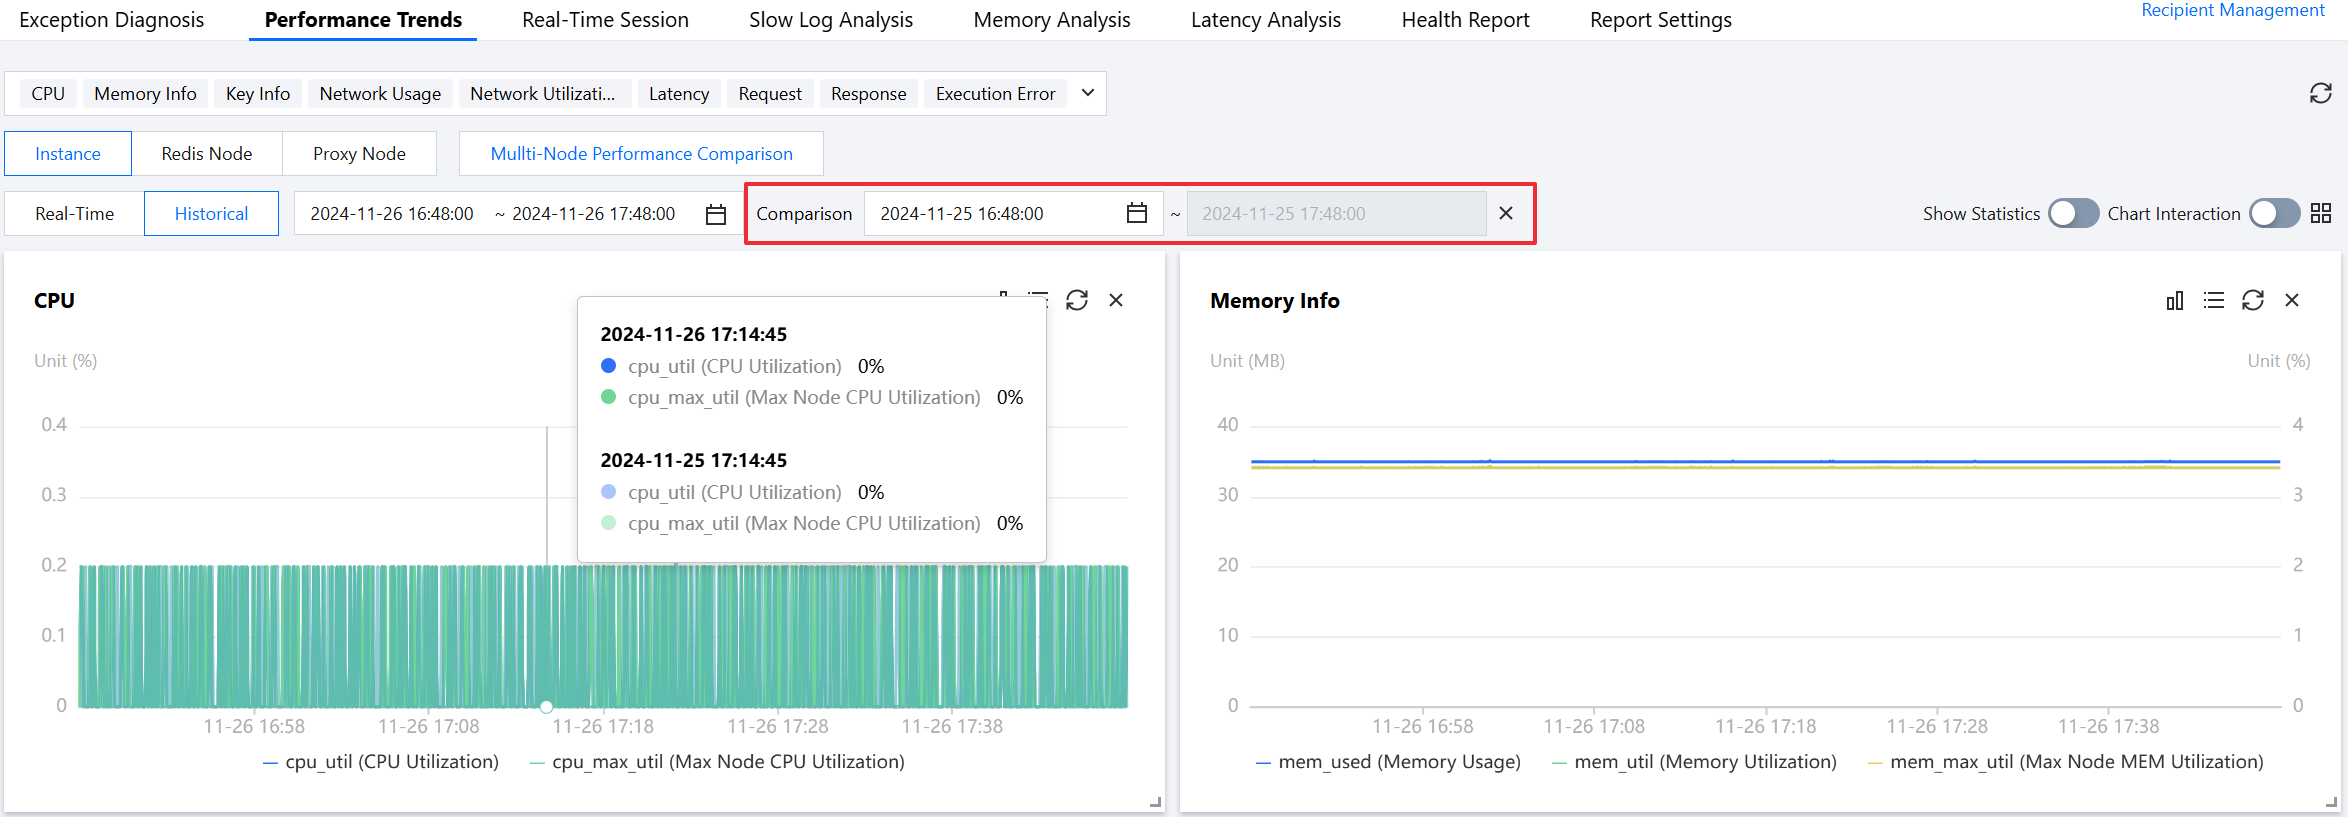Close the Memory Info panel
Viewport: 2348px width, 817px height.
point(2292,301)
